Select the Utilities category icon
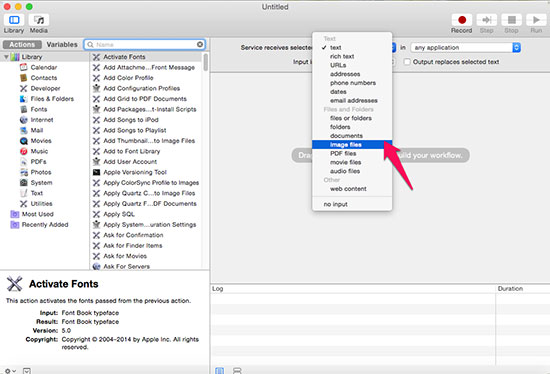 [x=24, y=203]
